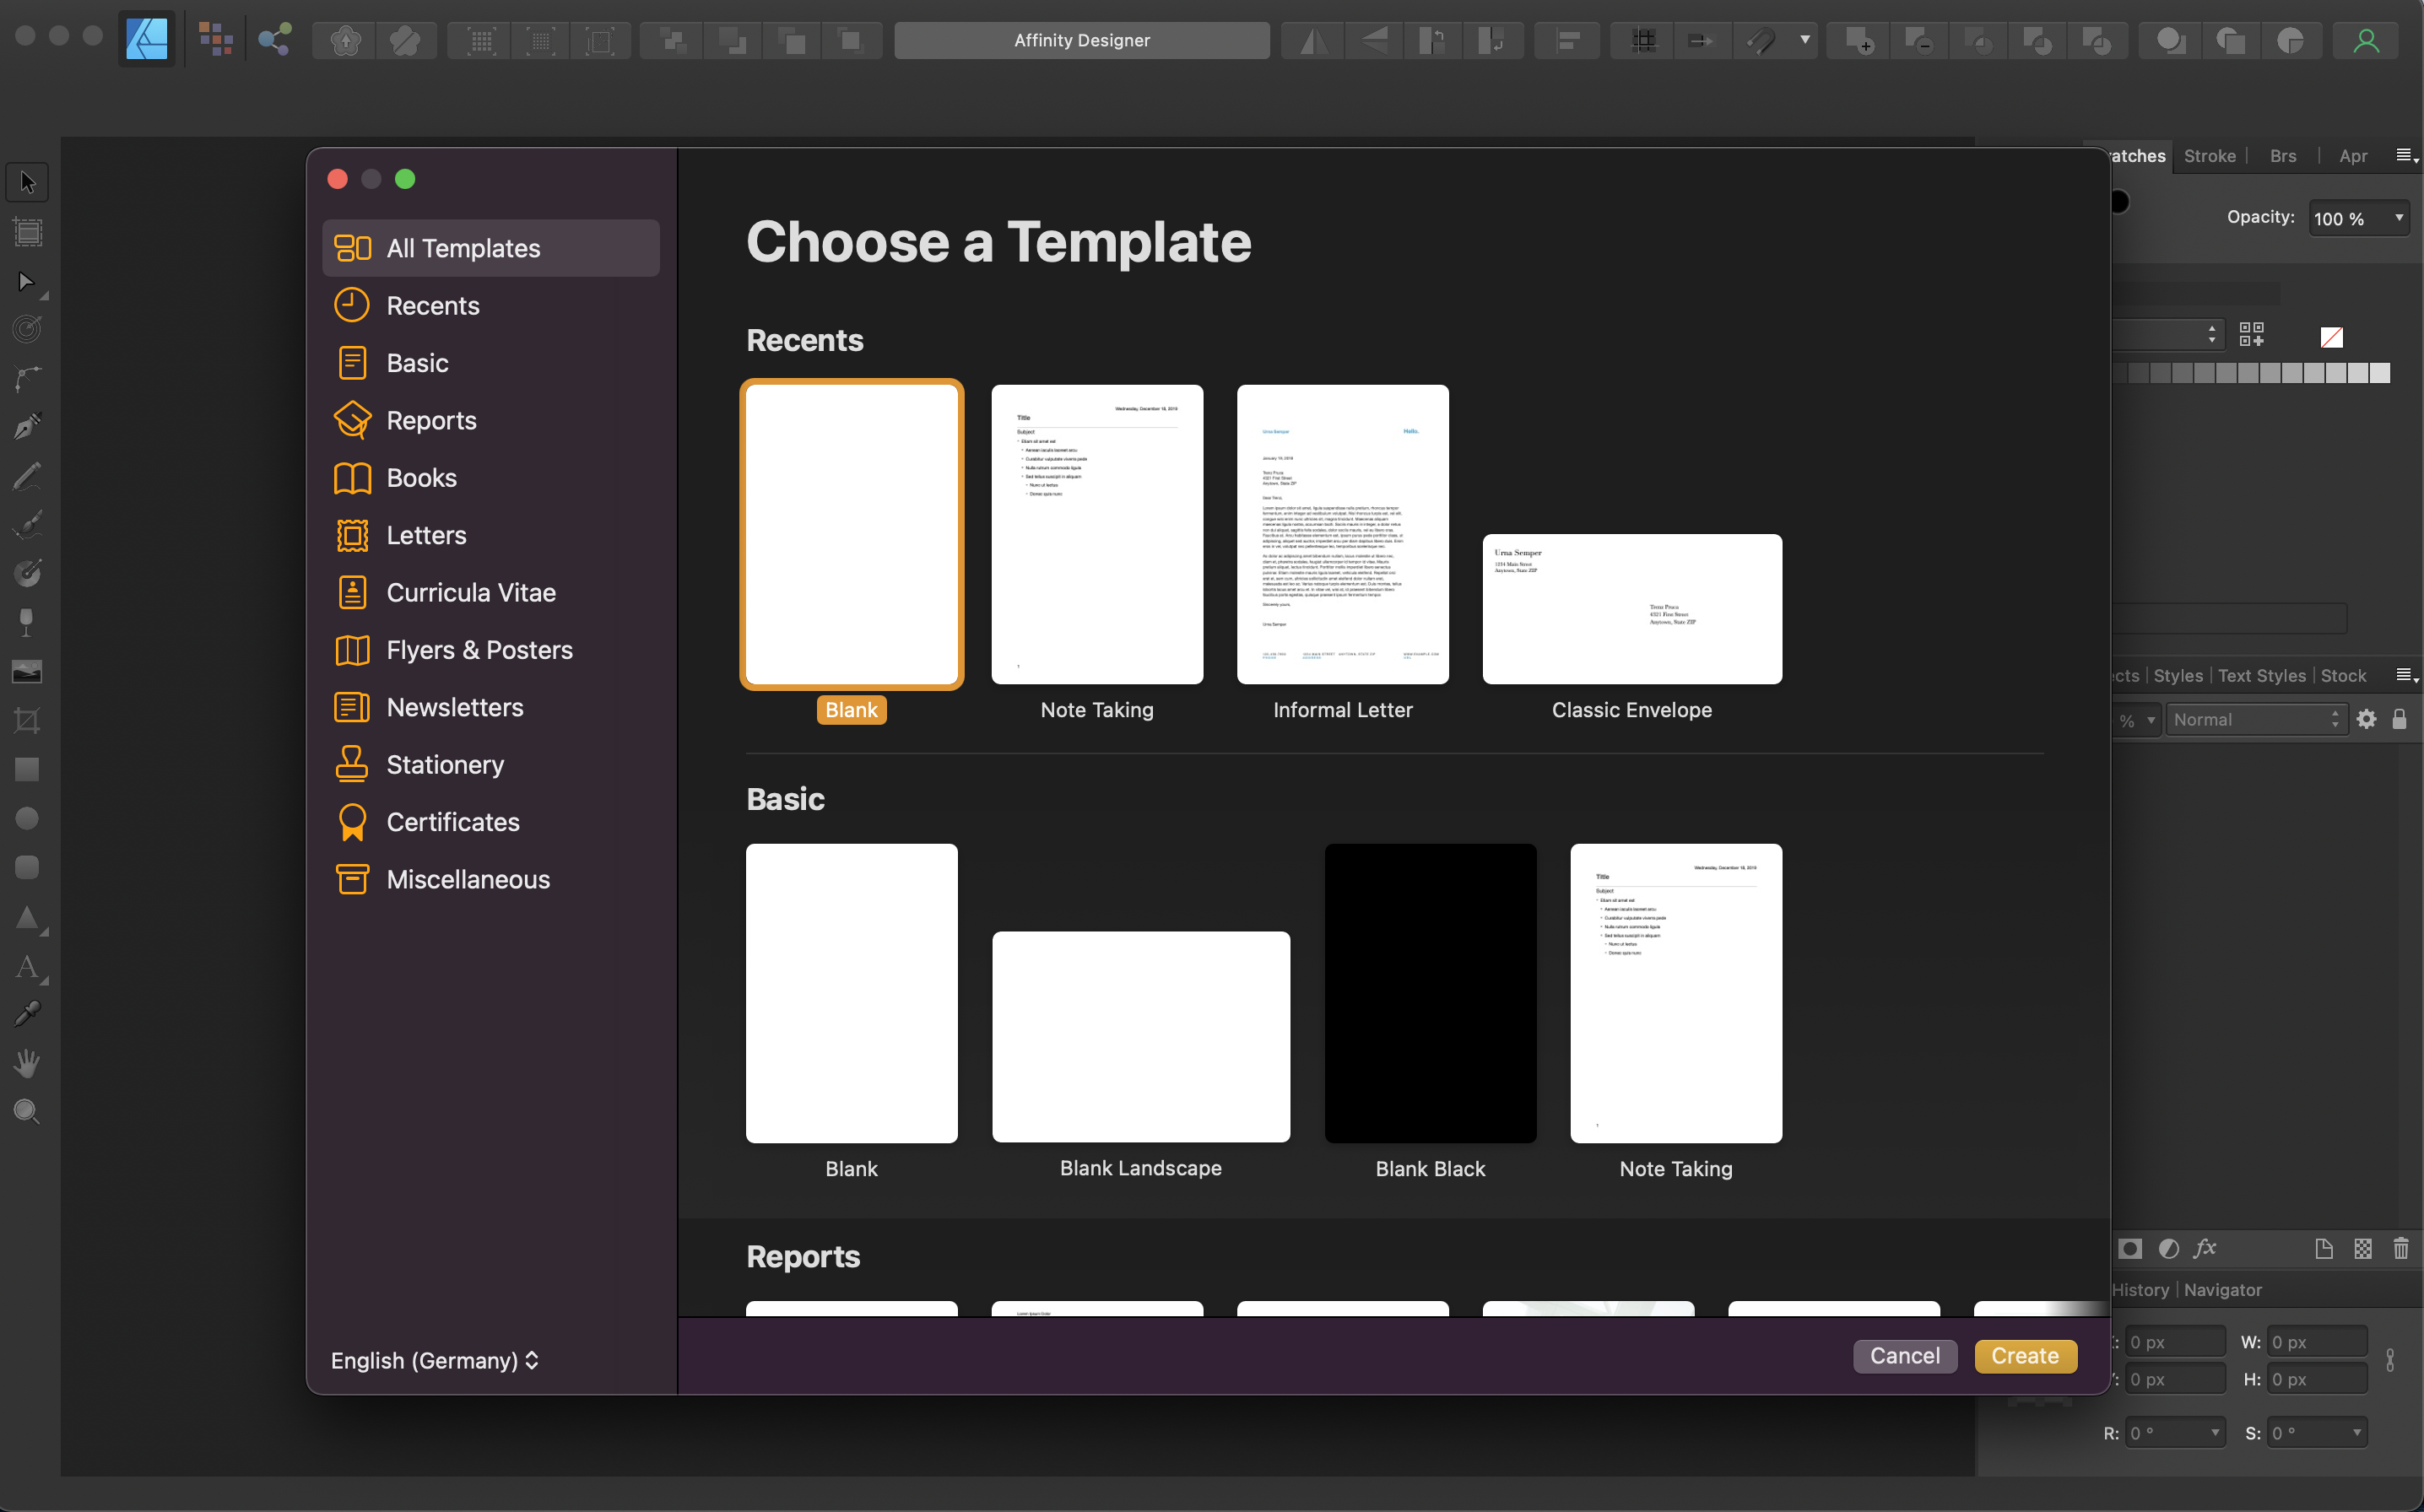Open the English (Germany) language dropdown
Viewport: 2424px width, 1512px height.
pos(435,1360)
